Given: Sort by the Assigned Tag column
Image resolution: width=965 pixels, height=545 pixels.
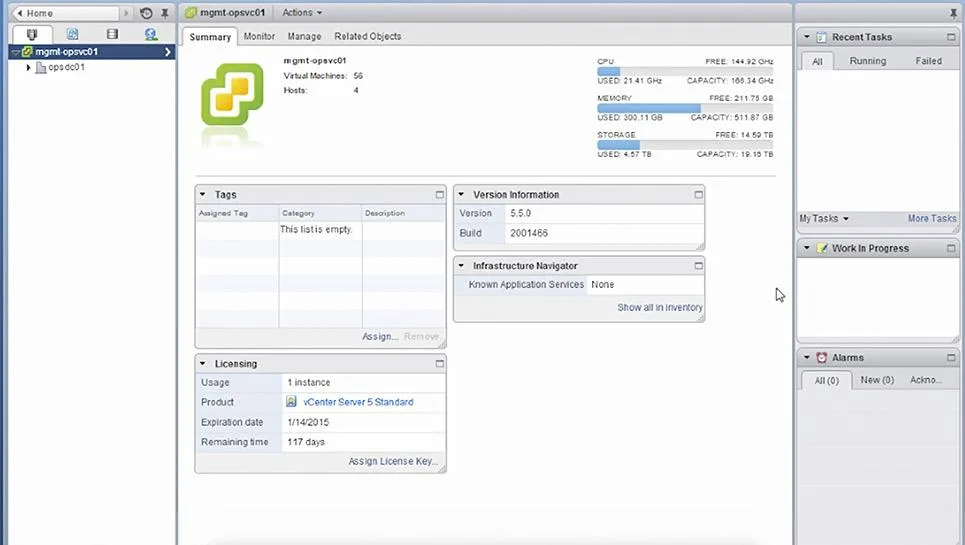Looking at the screenshot, I should 237,213.
